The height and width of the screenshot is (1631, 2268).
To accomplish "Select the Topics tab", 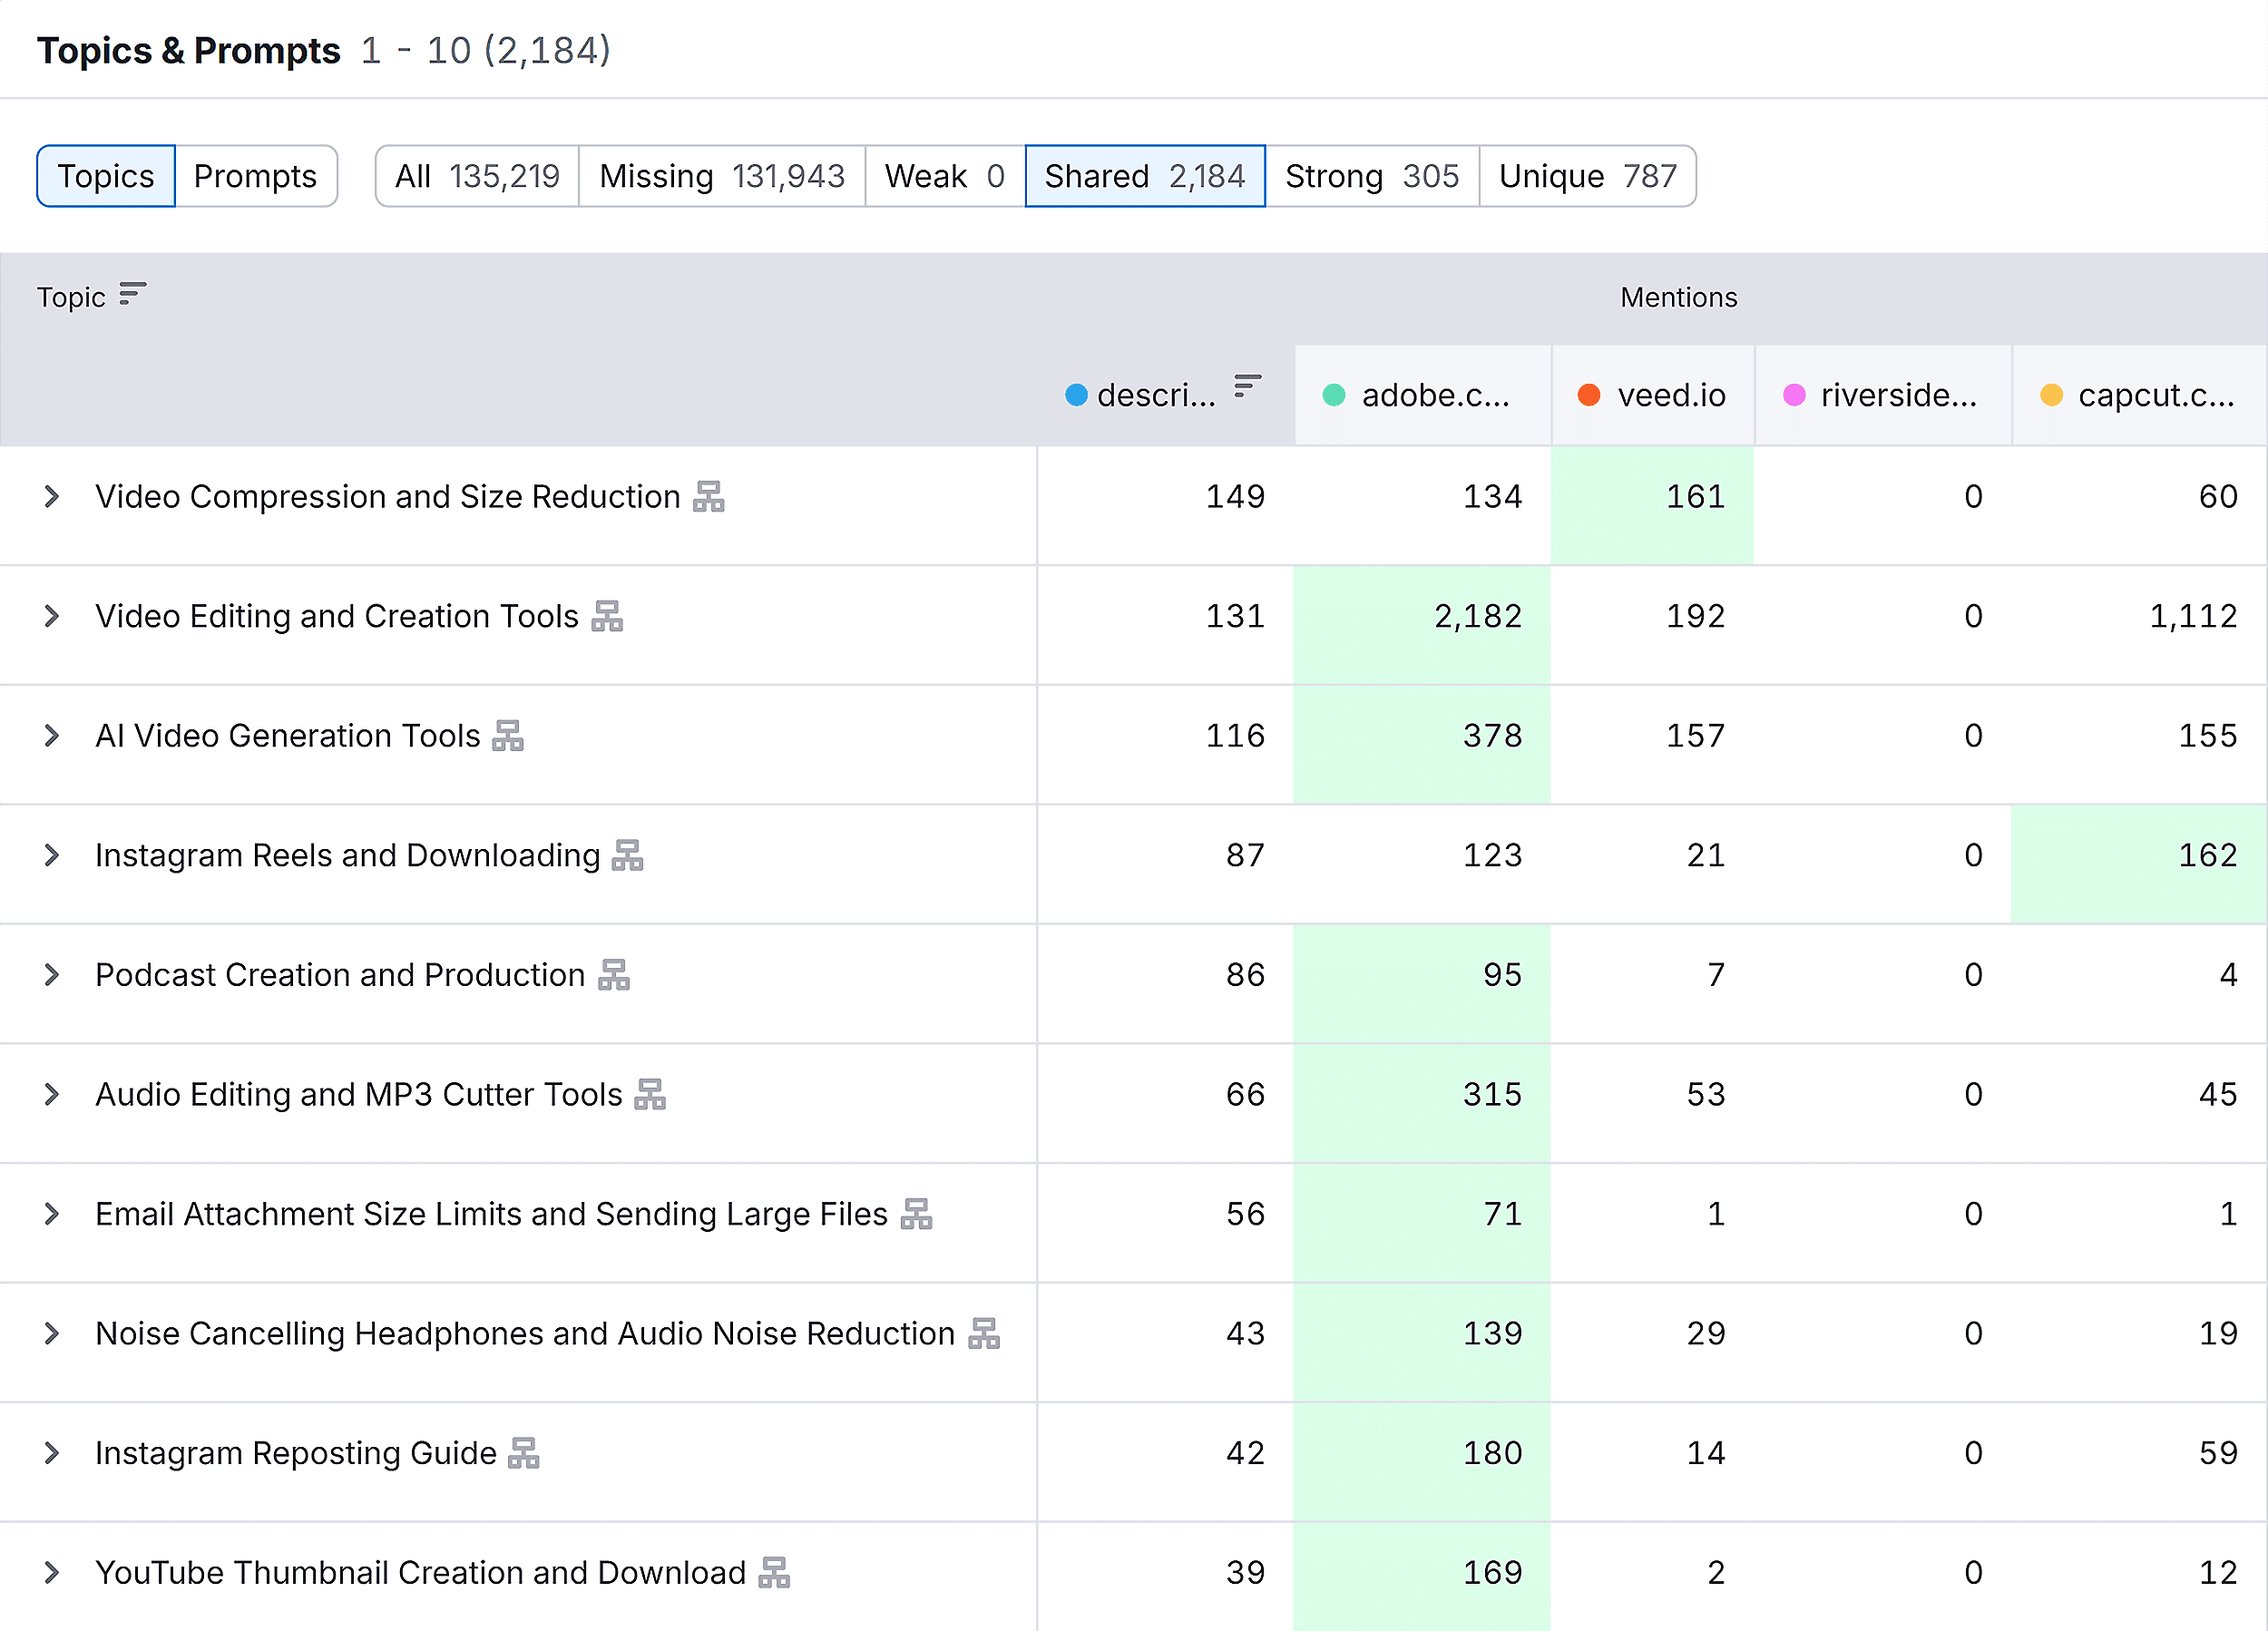I will (x=105, y=176).
